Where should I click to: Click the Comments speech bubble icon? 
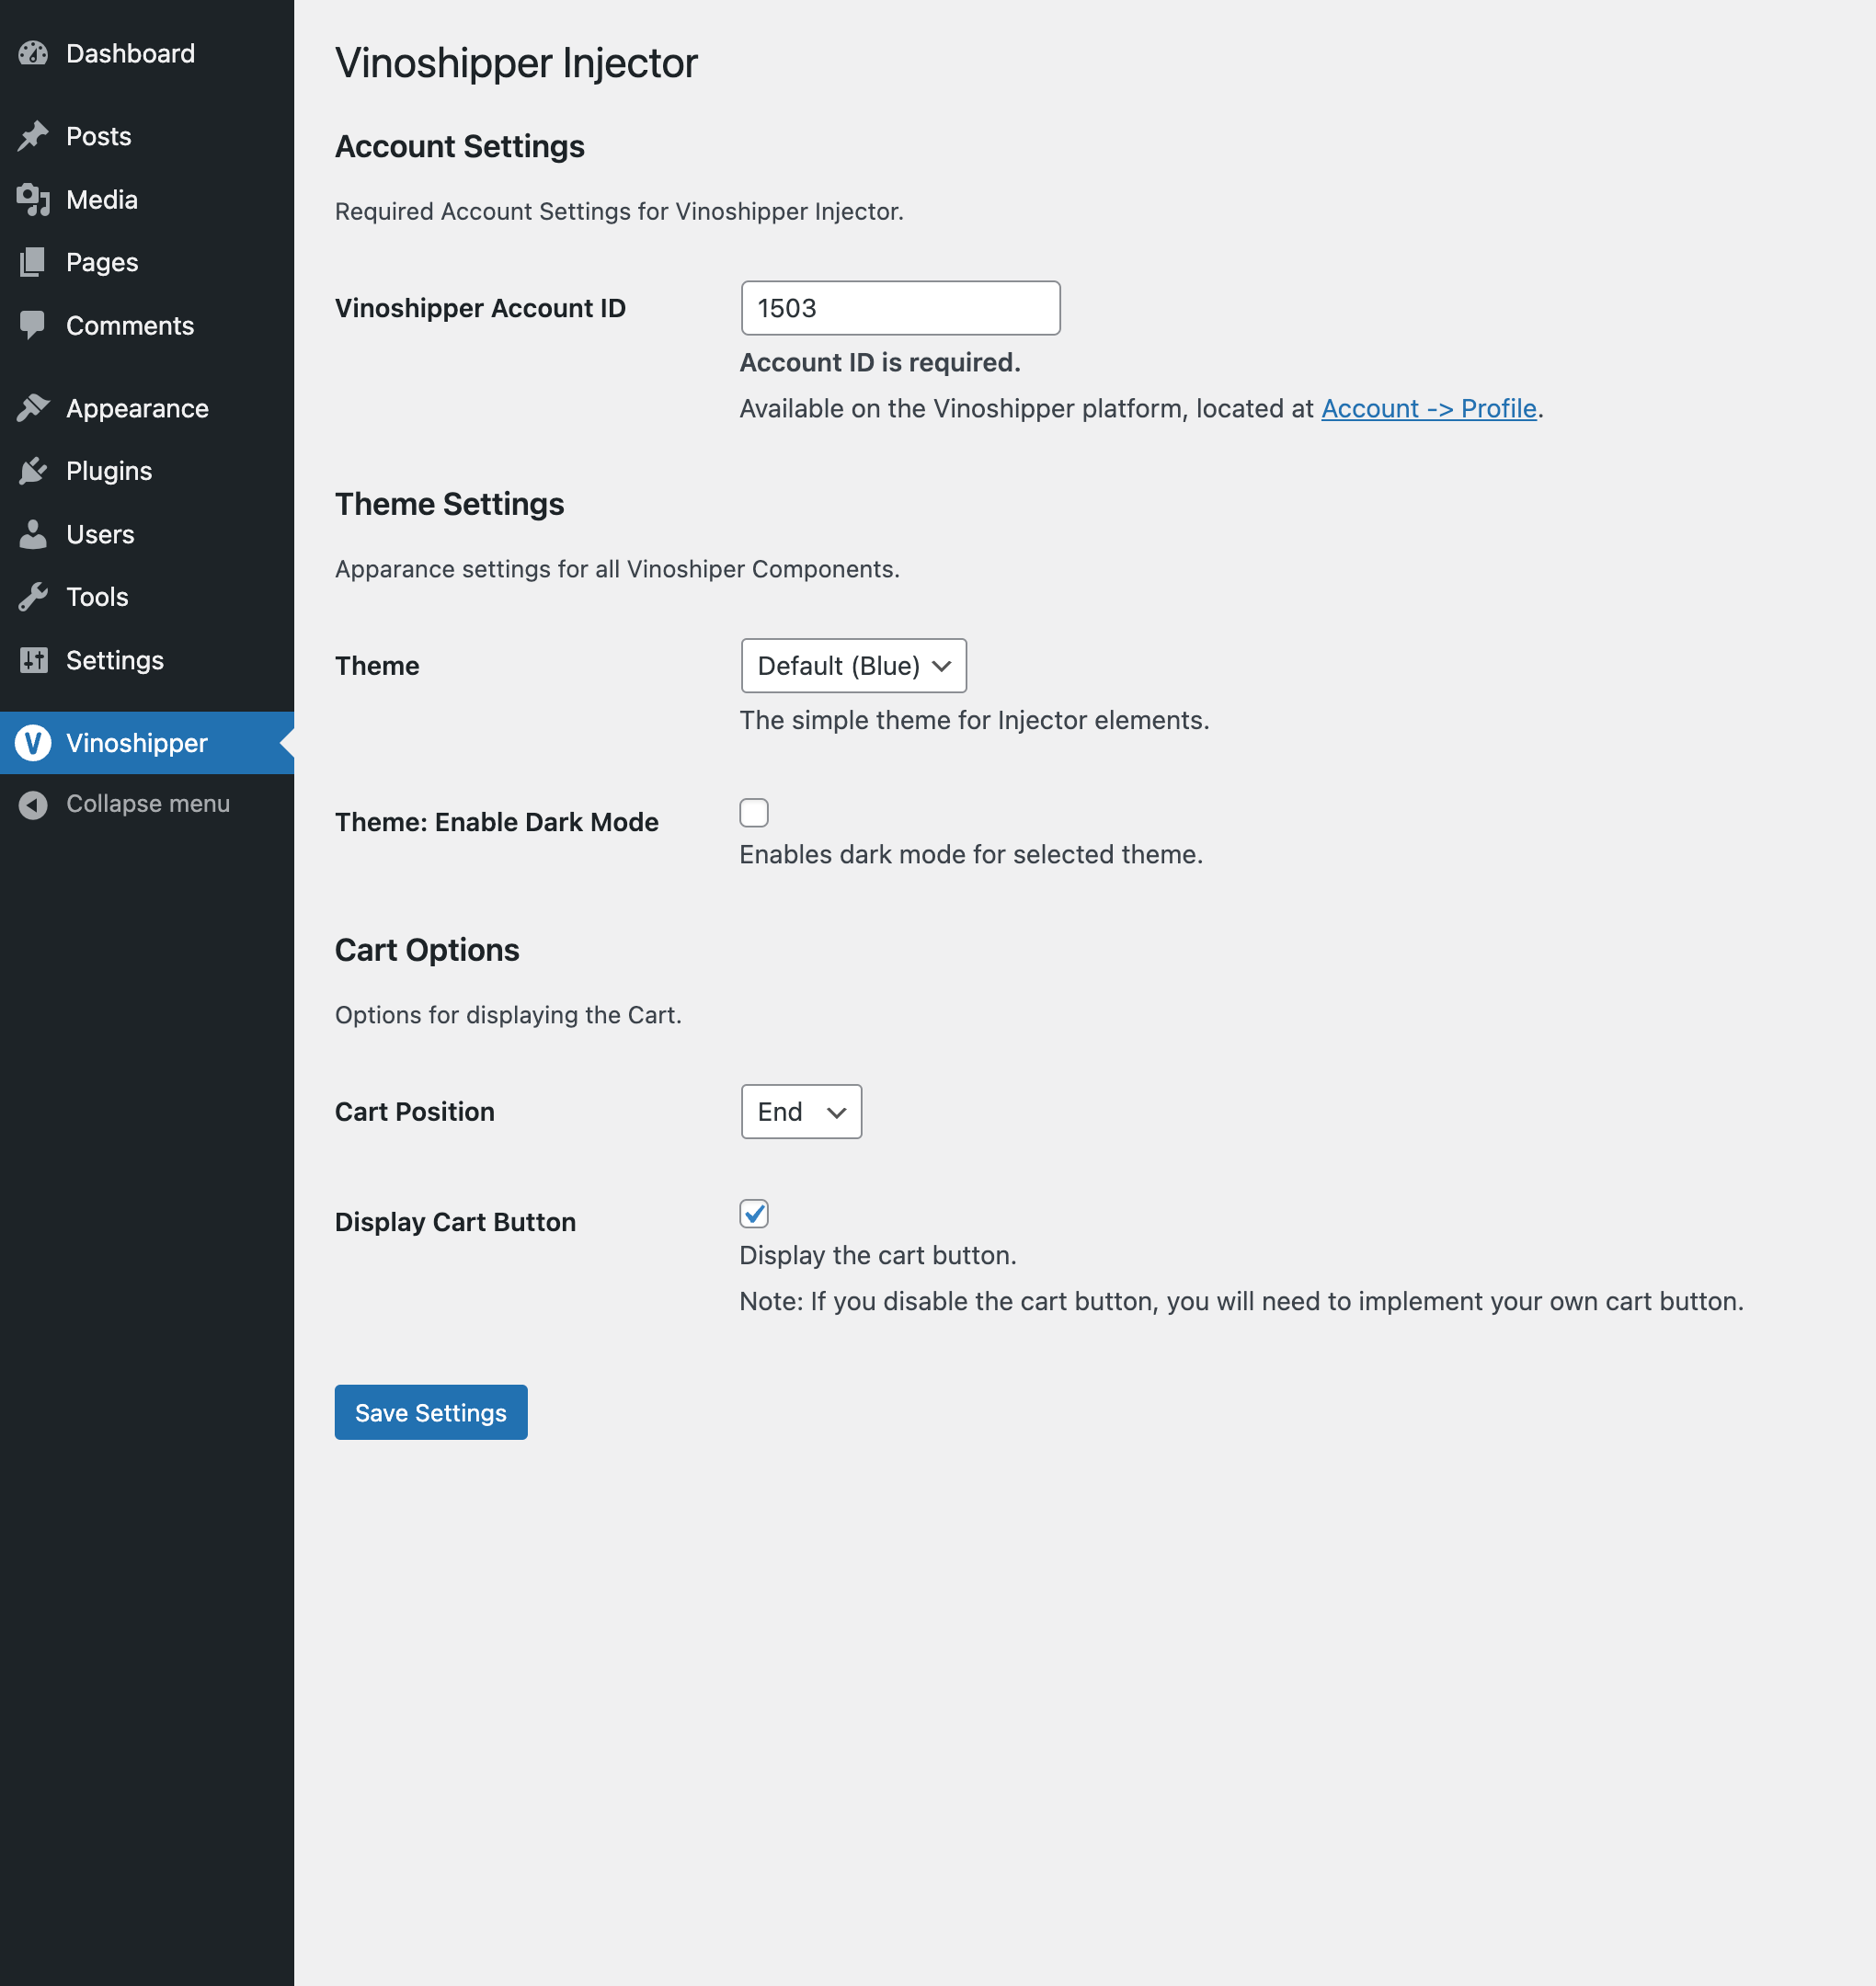click(33, 325)
